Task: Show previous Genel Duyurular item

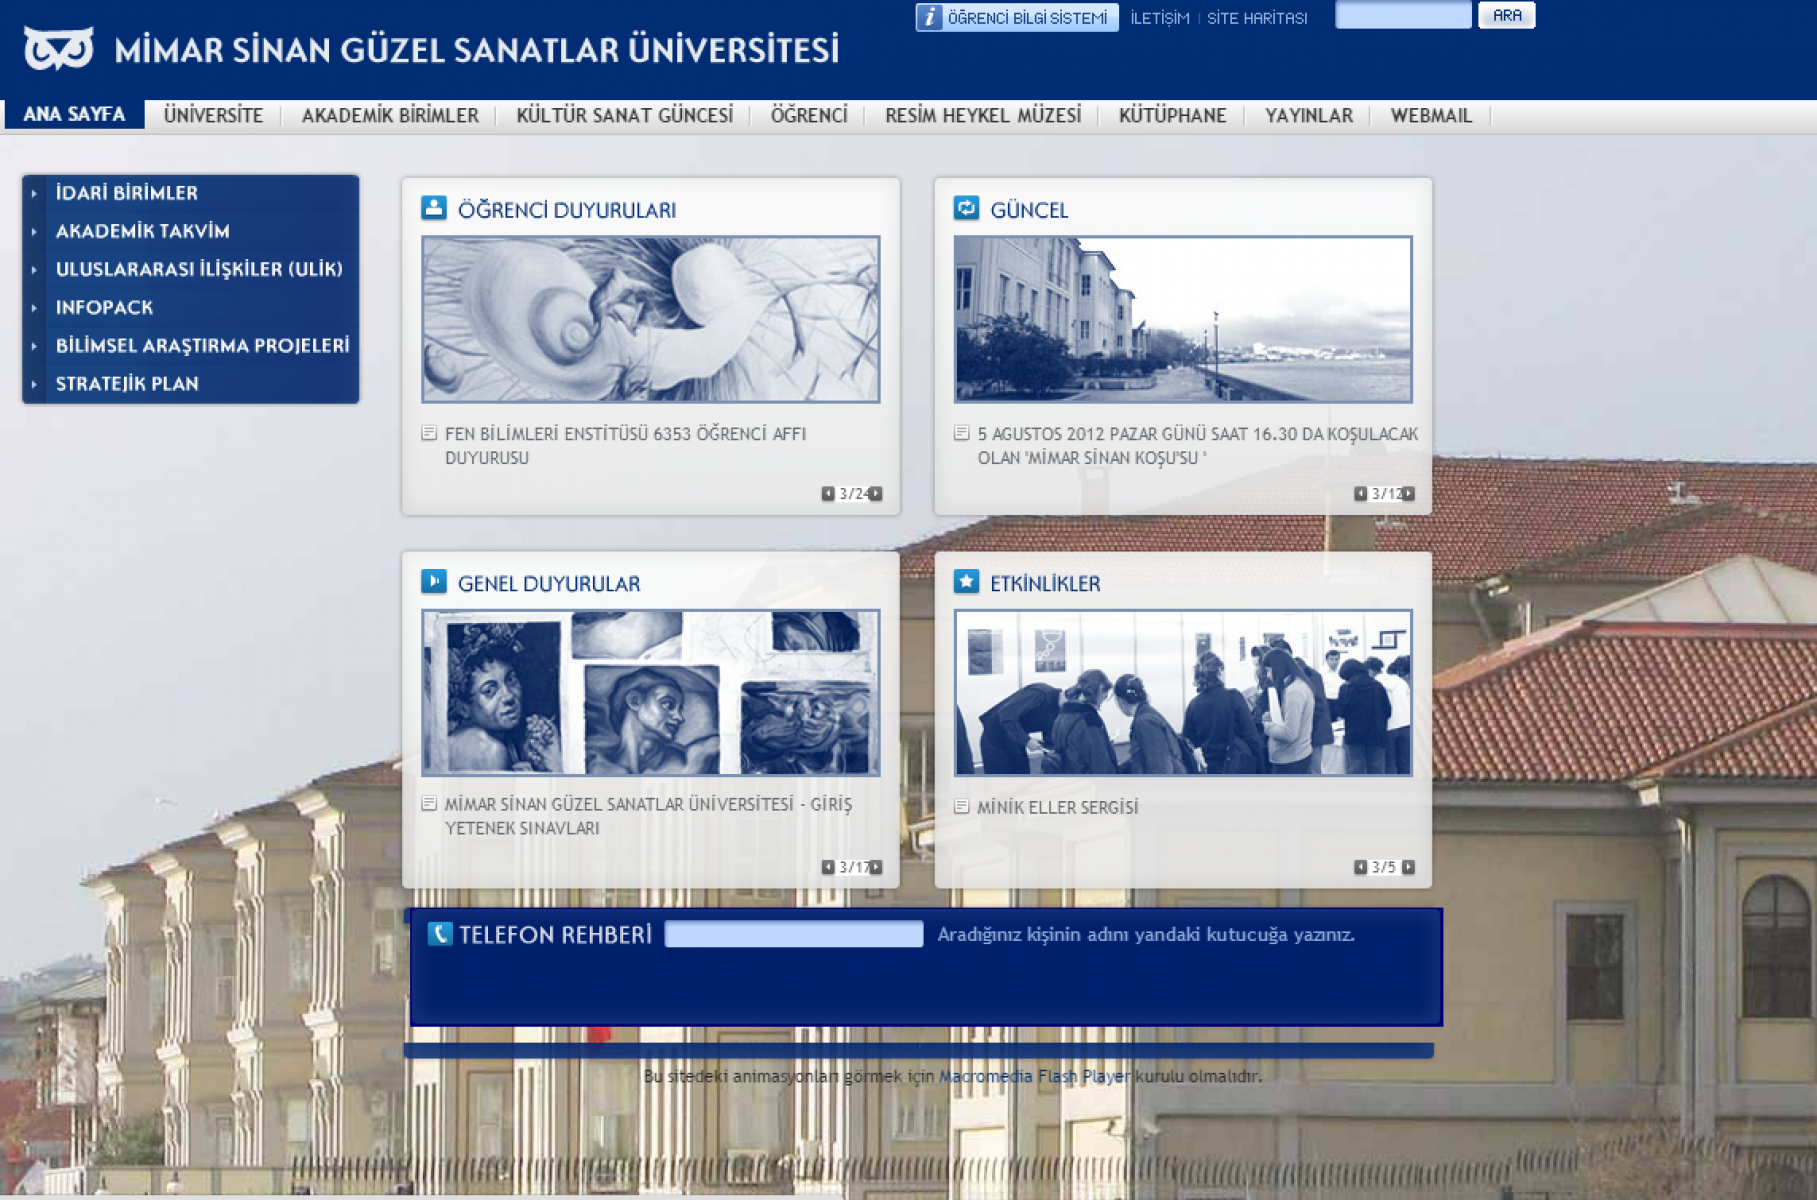Action: click(828, 867)
